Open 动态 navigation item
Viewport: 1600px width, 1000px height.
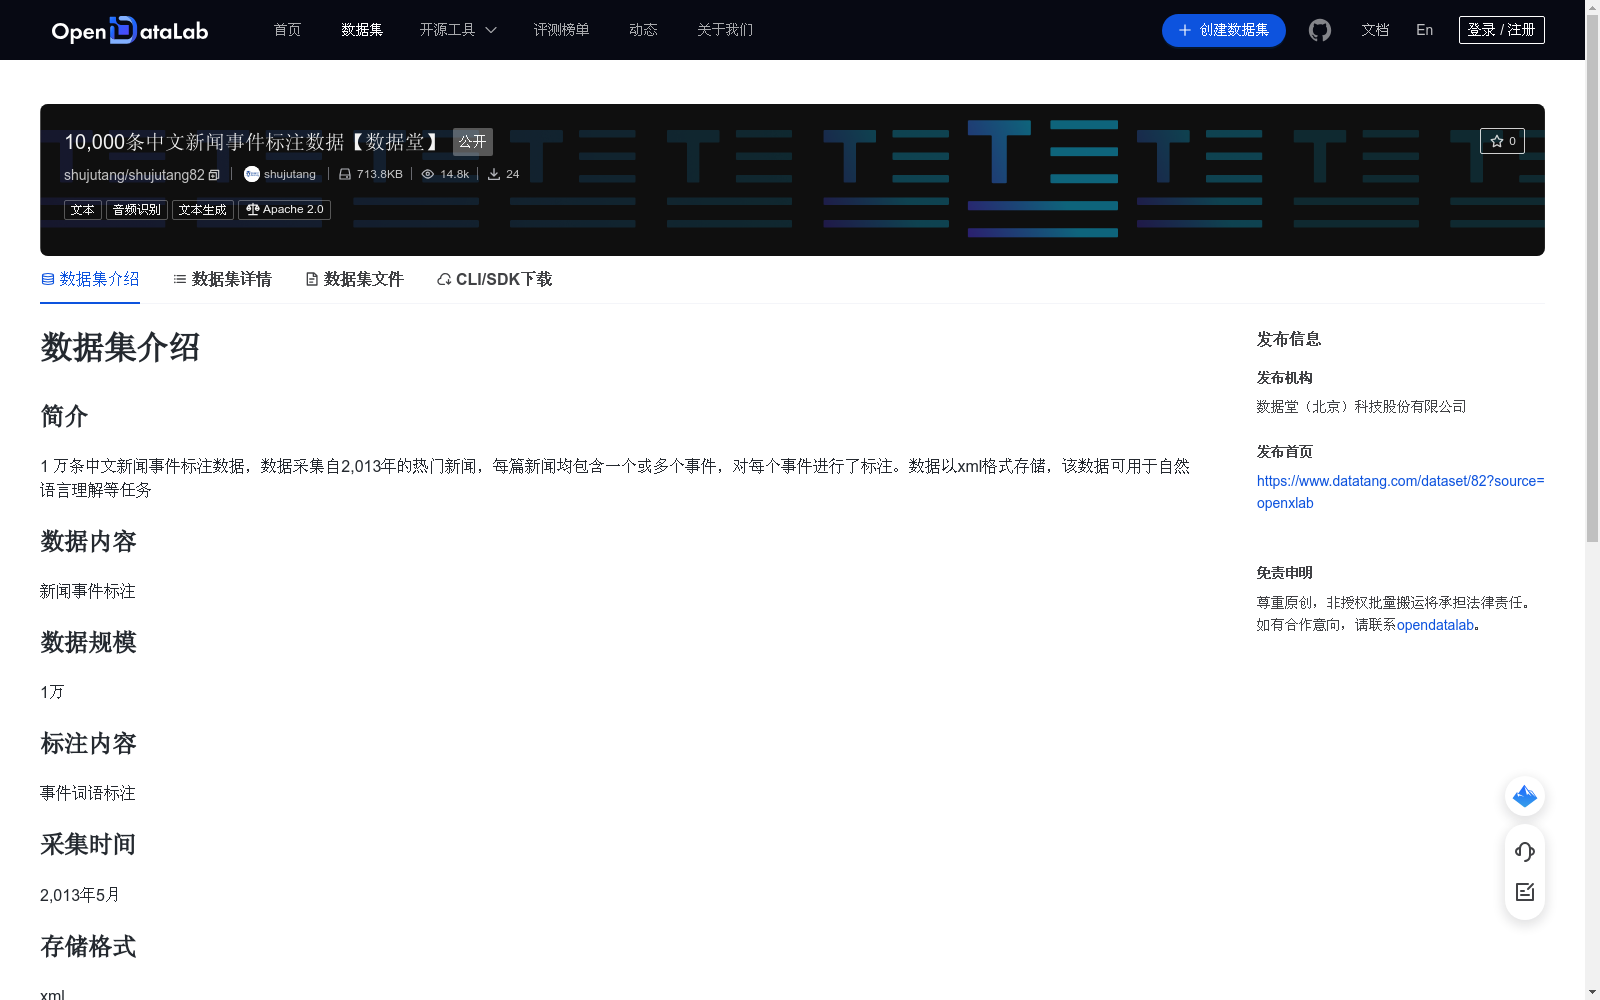point(643,30)
